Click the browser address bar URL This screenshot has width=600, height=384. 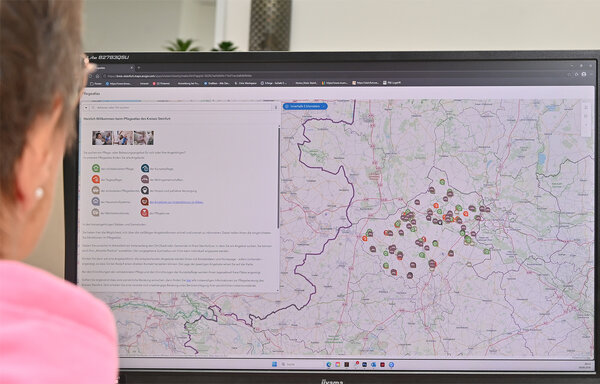click(180, 76)
